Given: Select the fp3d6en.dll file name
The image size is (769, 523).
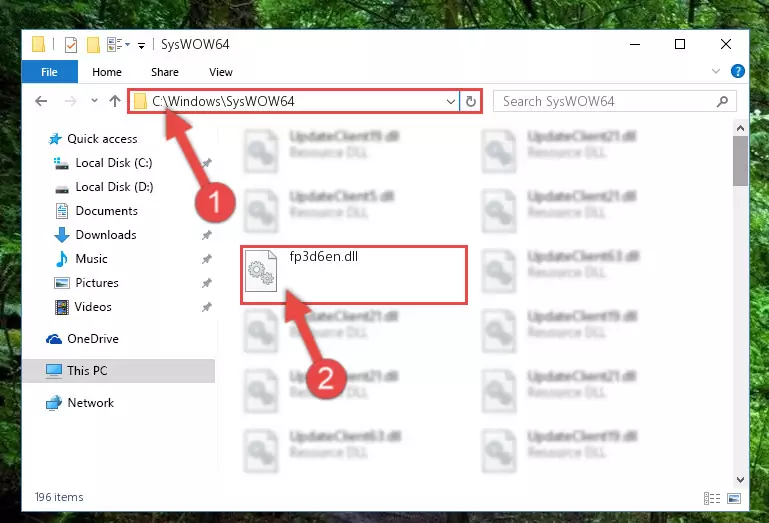Looking at the screenshot, I should click(324, 257).
